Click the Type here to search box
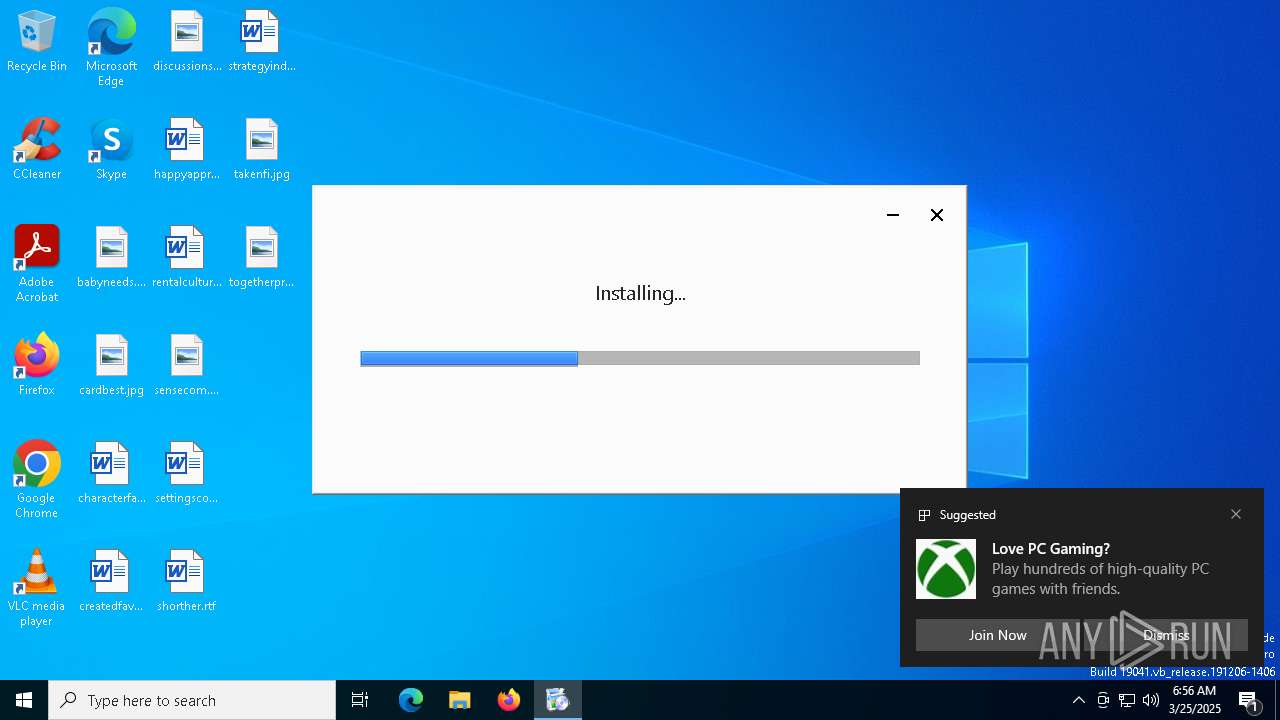 pos(192,700)
